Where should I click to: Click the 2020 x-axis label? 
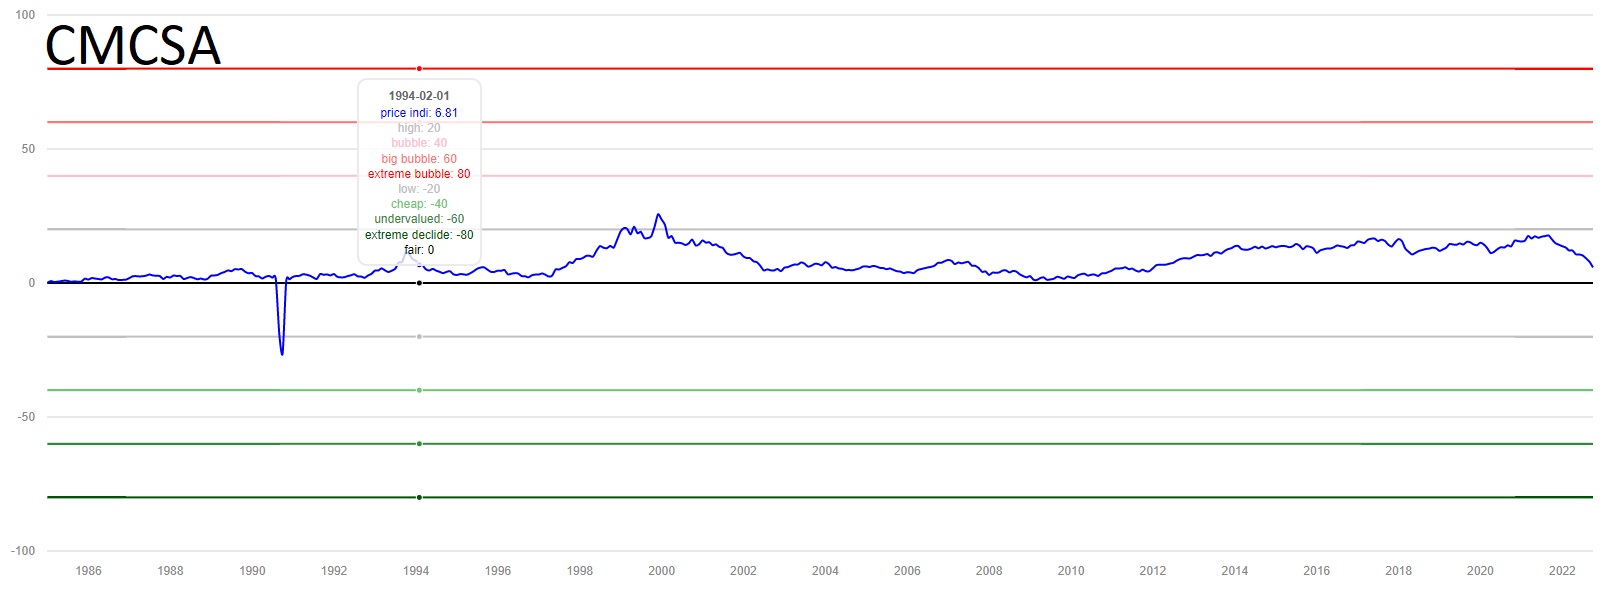point(1480,571)
